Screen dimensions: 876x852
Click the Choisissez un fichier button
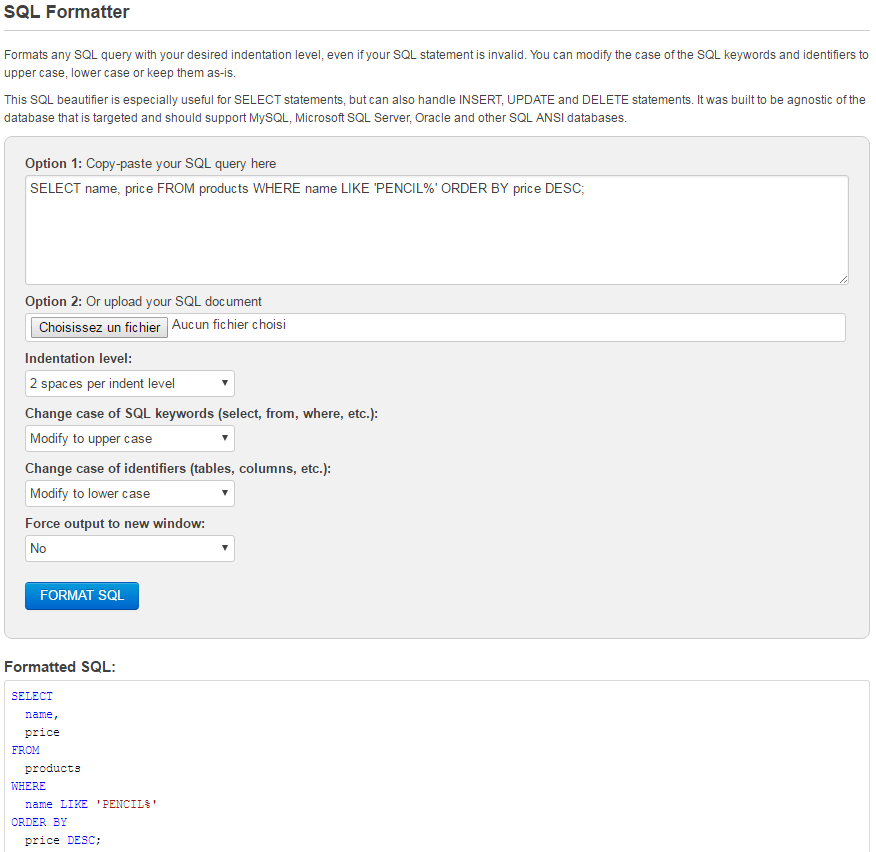[x=100, y=327]
